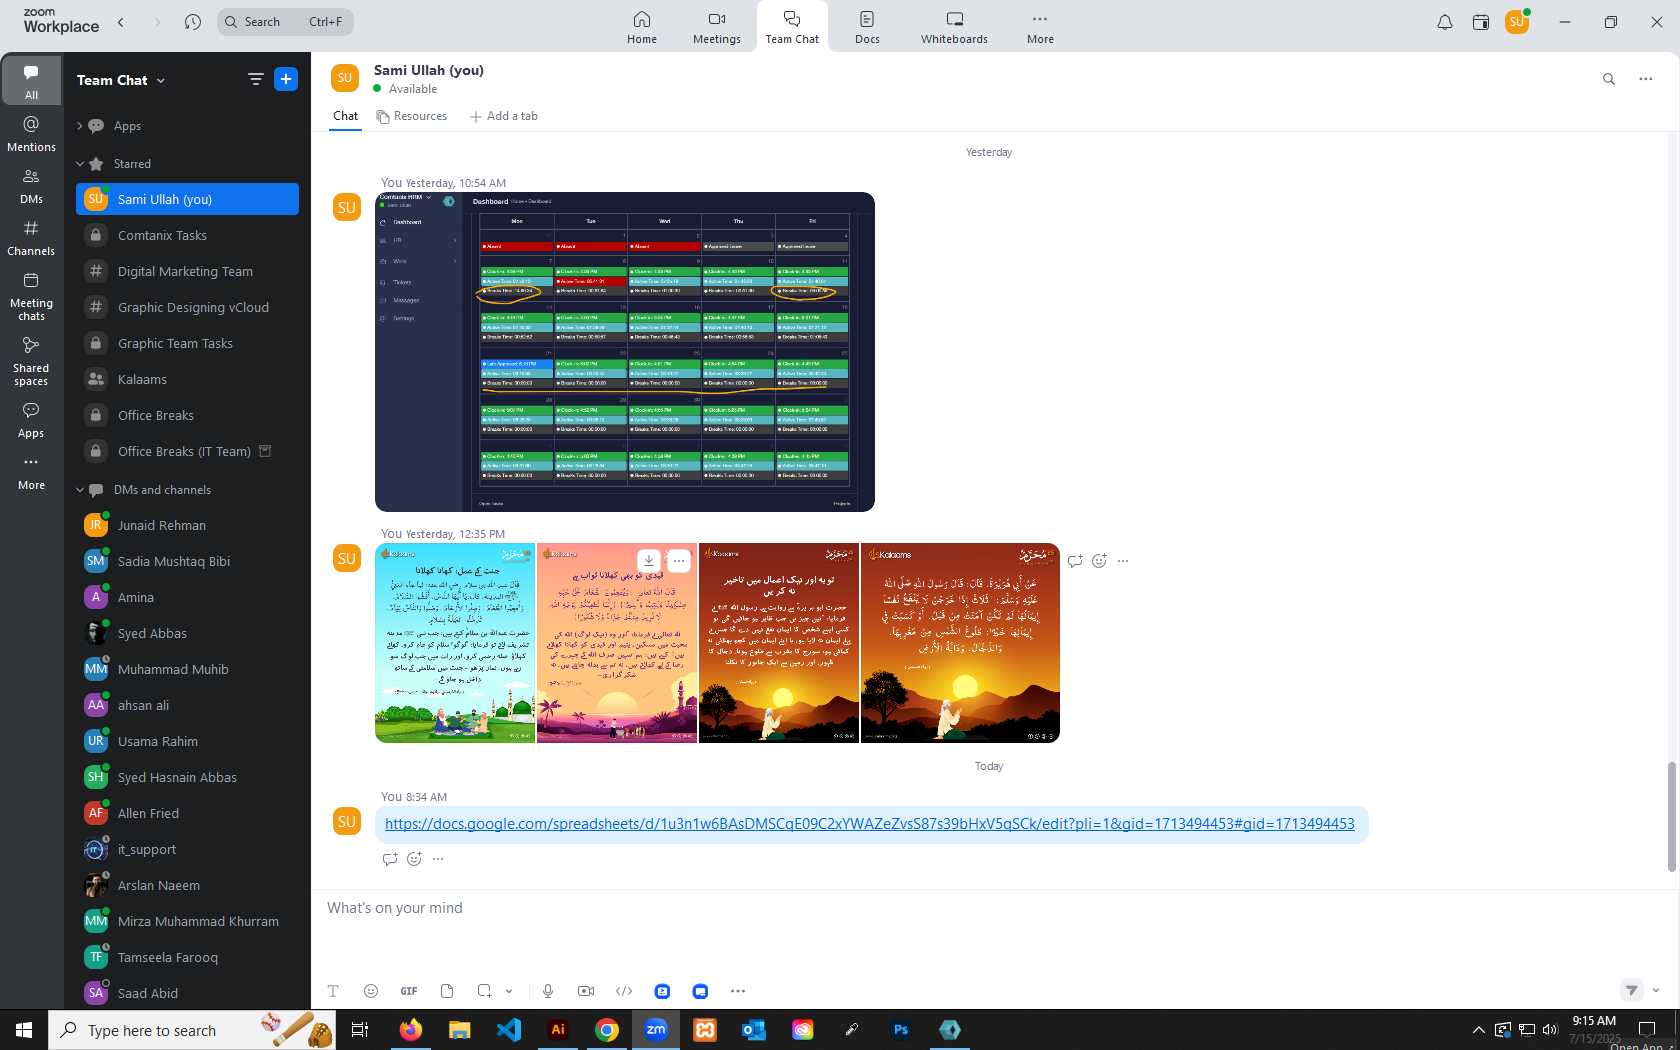The image size is (1680, 1050).
Task: Attach a file in the composer
Action: pos(447,991)
